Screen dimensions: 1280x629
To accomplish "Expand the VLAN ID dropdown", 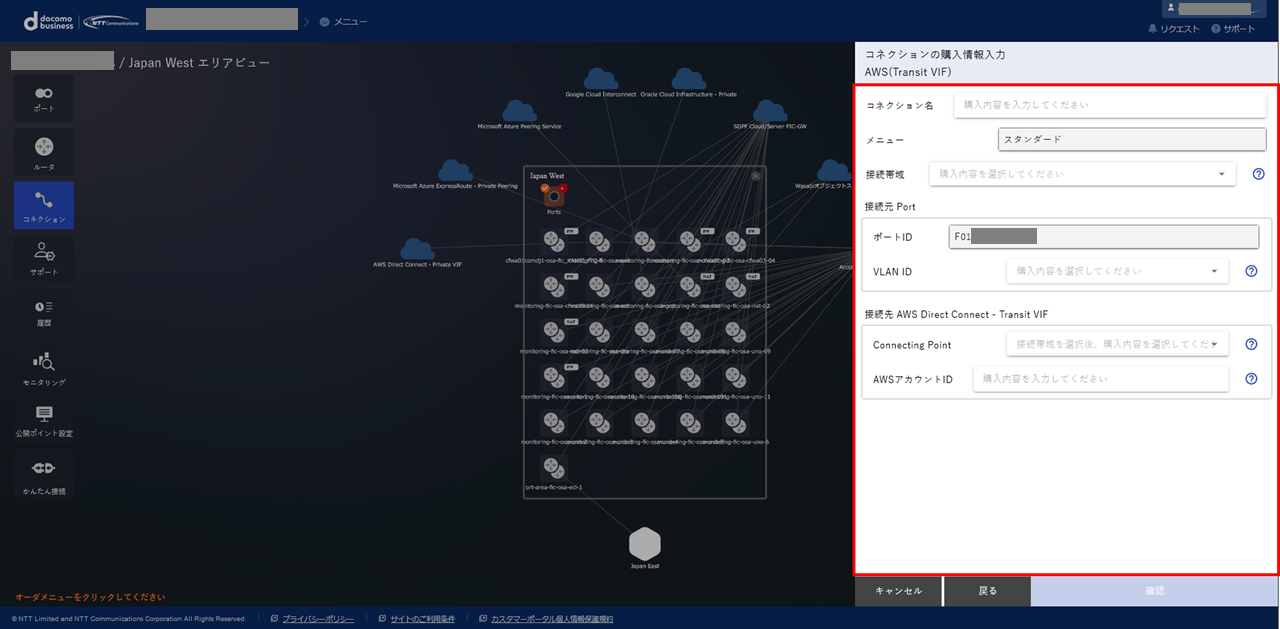I will point(1116,271).
